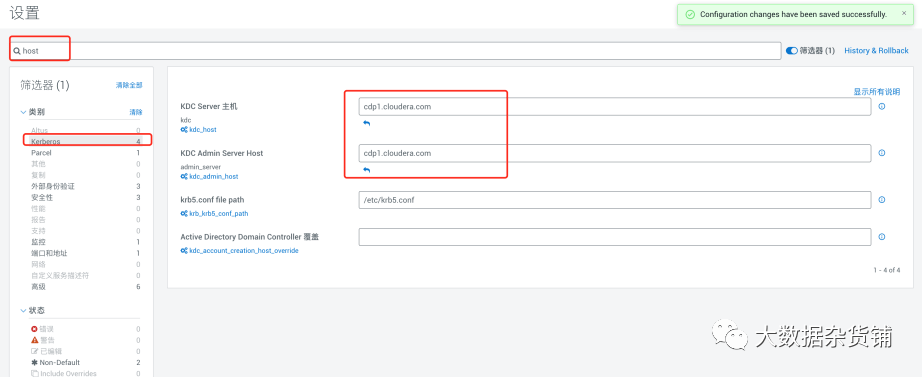Filter by Include Overrides status

[85, 373]
